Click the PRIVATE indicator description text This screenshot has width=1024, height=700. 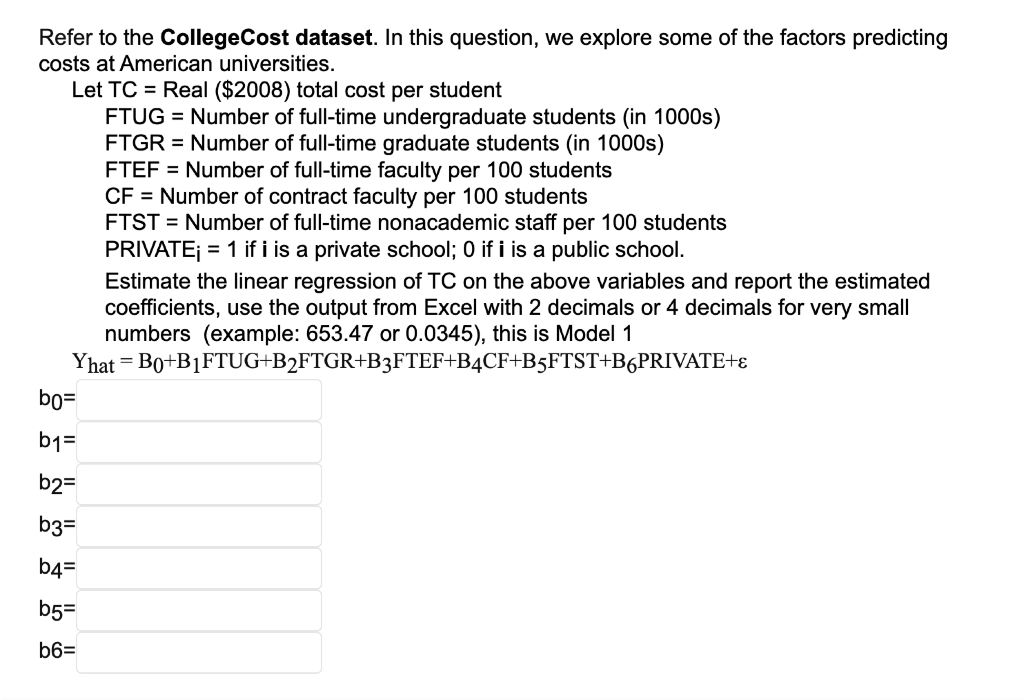pos(395,249)
